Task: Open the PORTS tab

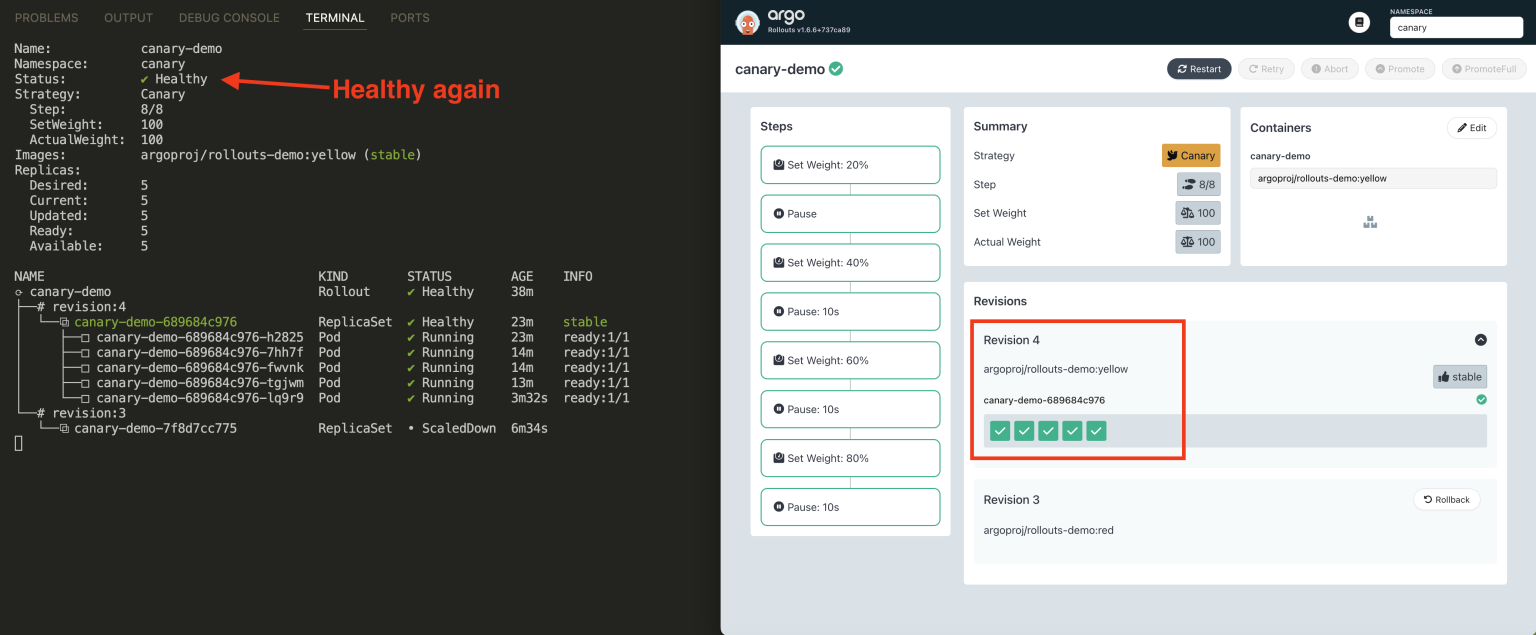Action: (409, 17)
